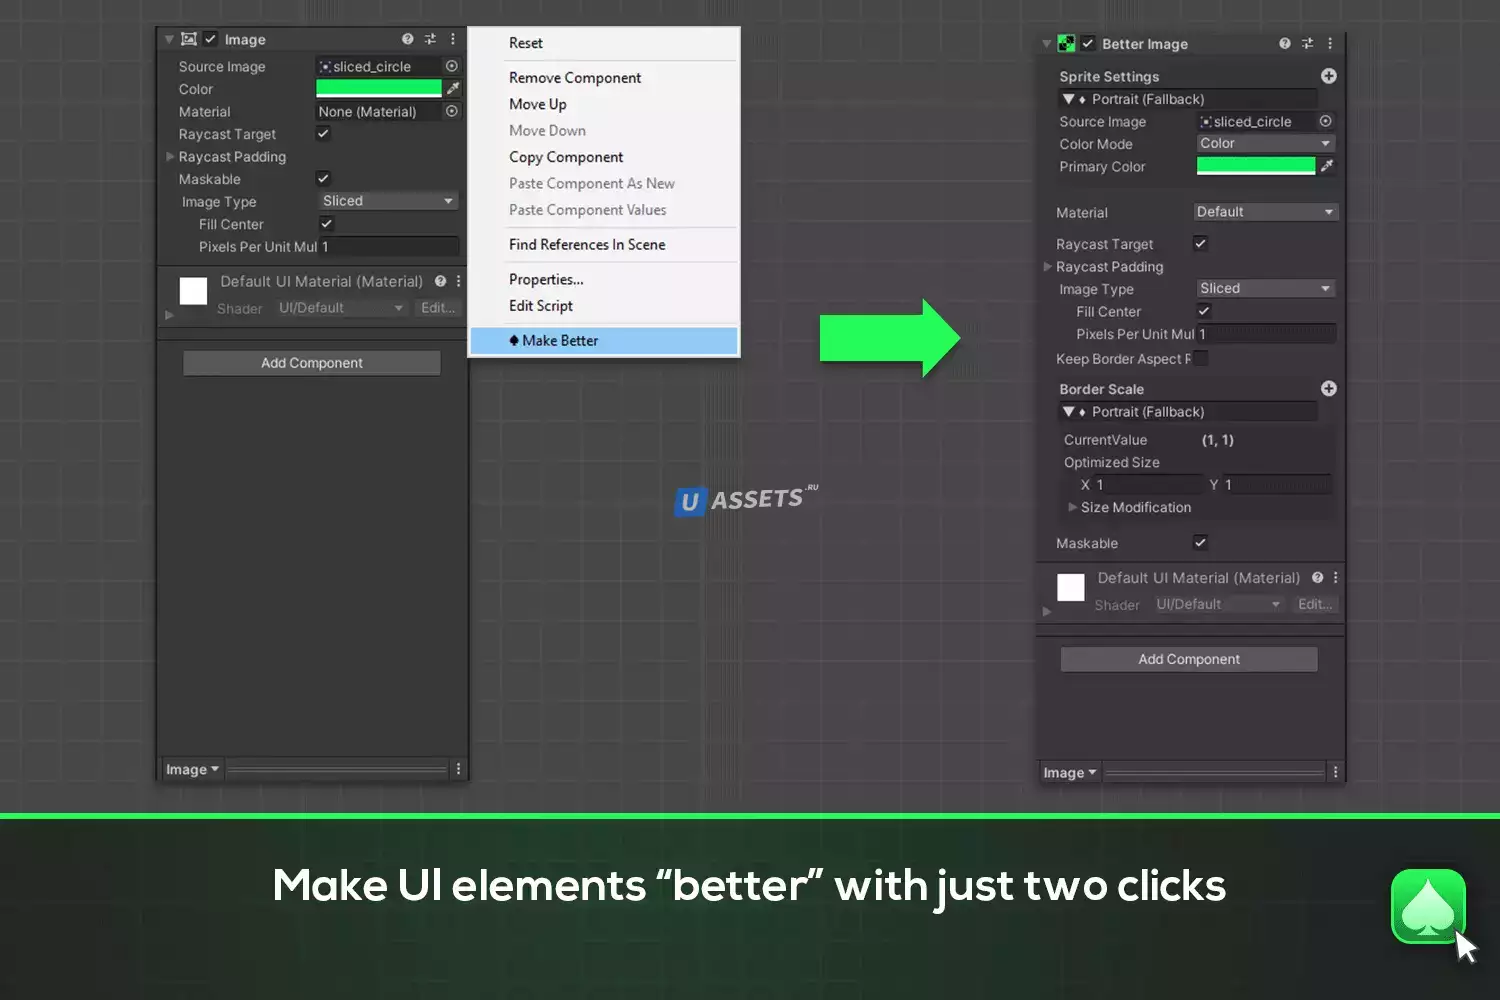
Task: Open the right panel's Default UI Material options menu
Action: pos(1336,577)
